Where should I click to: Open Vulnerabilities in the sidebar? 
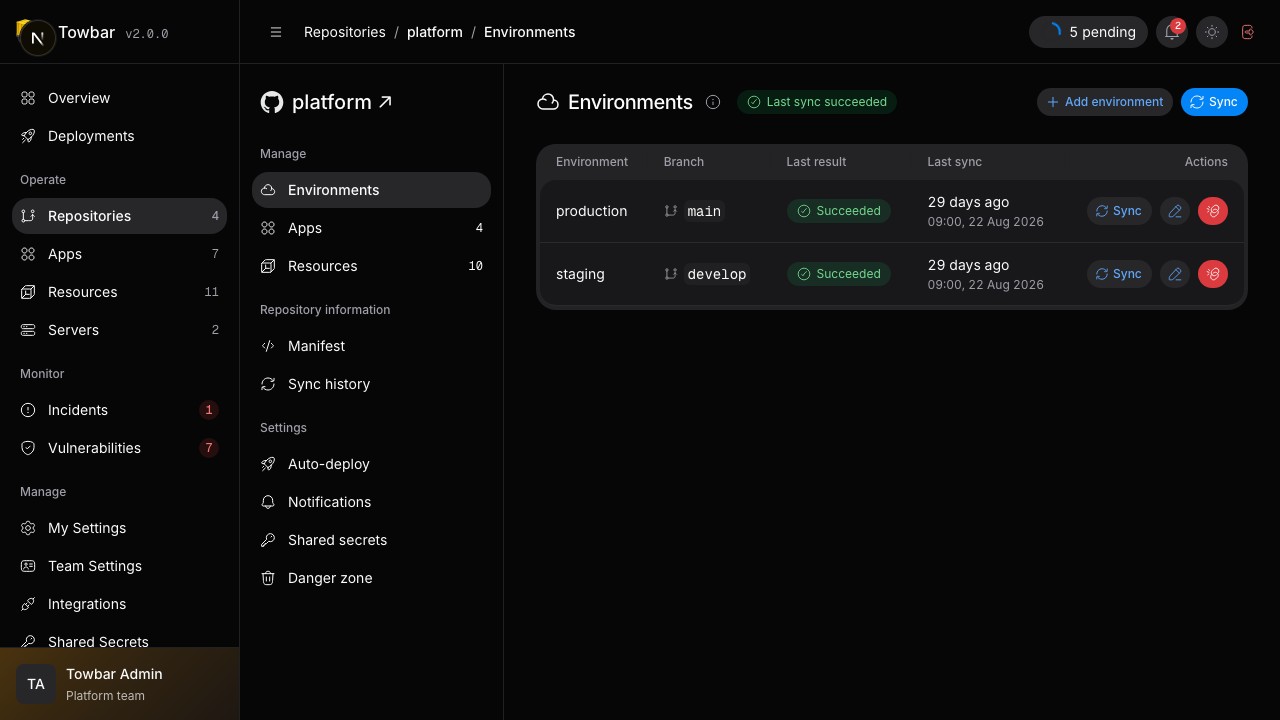[119, 448]
